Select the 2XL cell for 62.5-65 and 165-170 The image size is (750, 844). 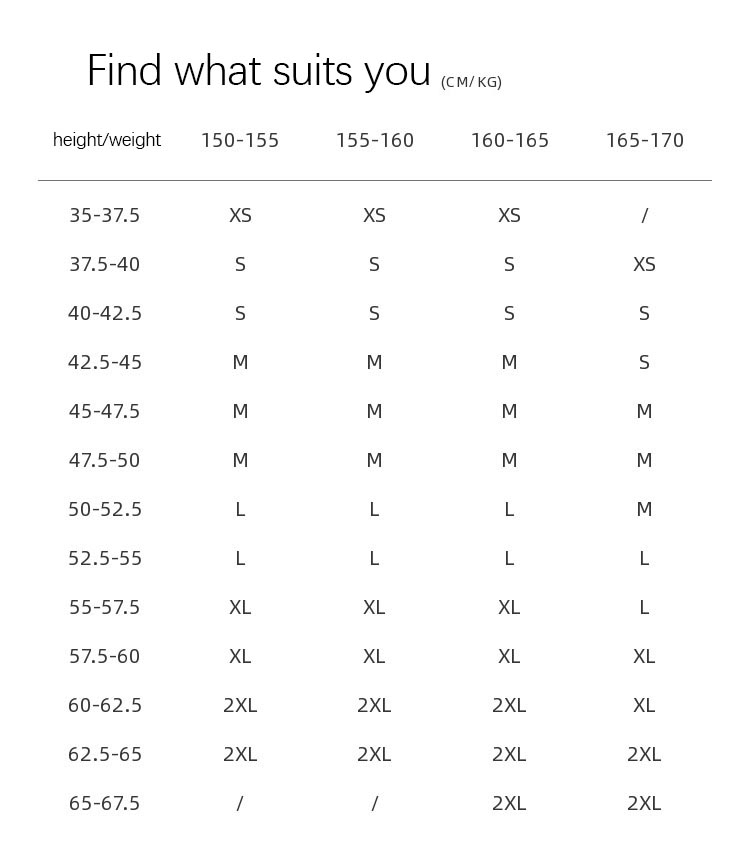pos(645,754)
